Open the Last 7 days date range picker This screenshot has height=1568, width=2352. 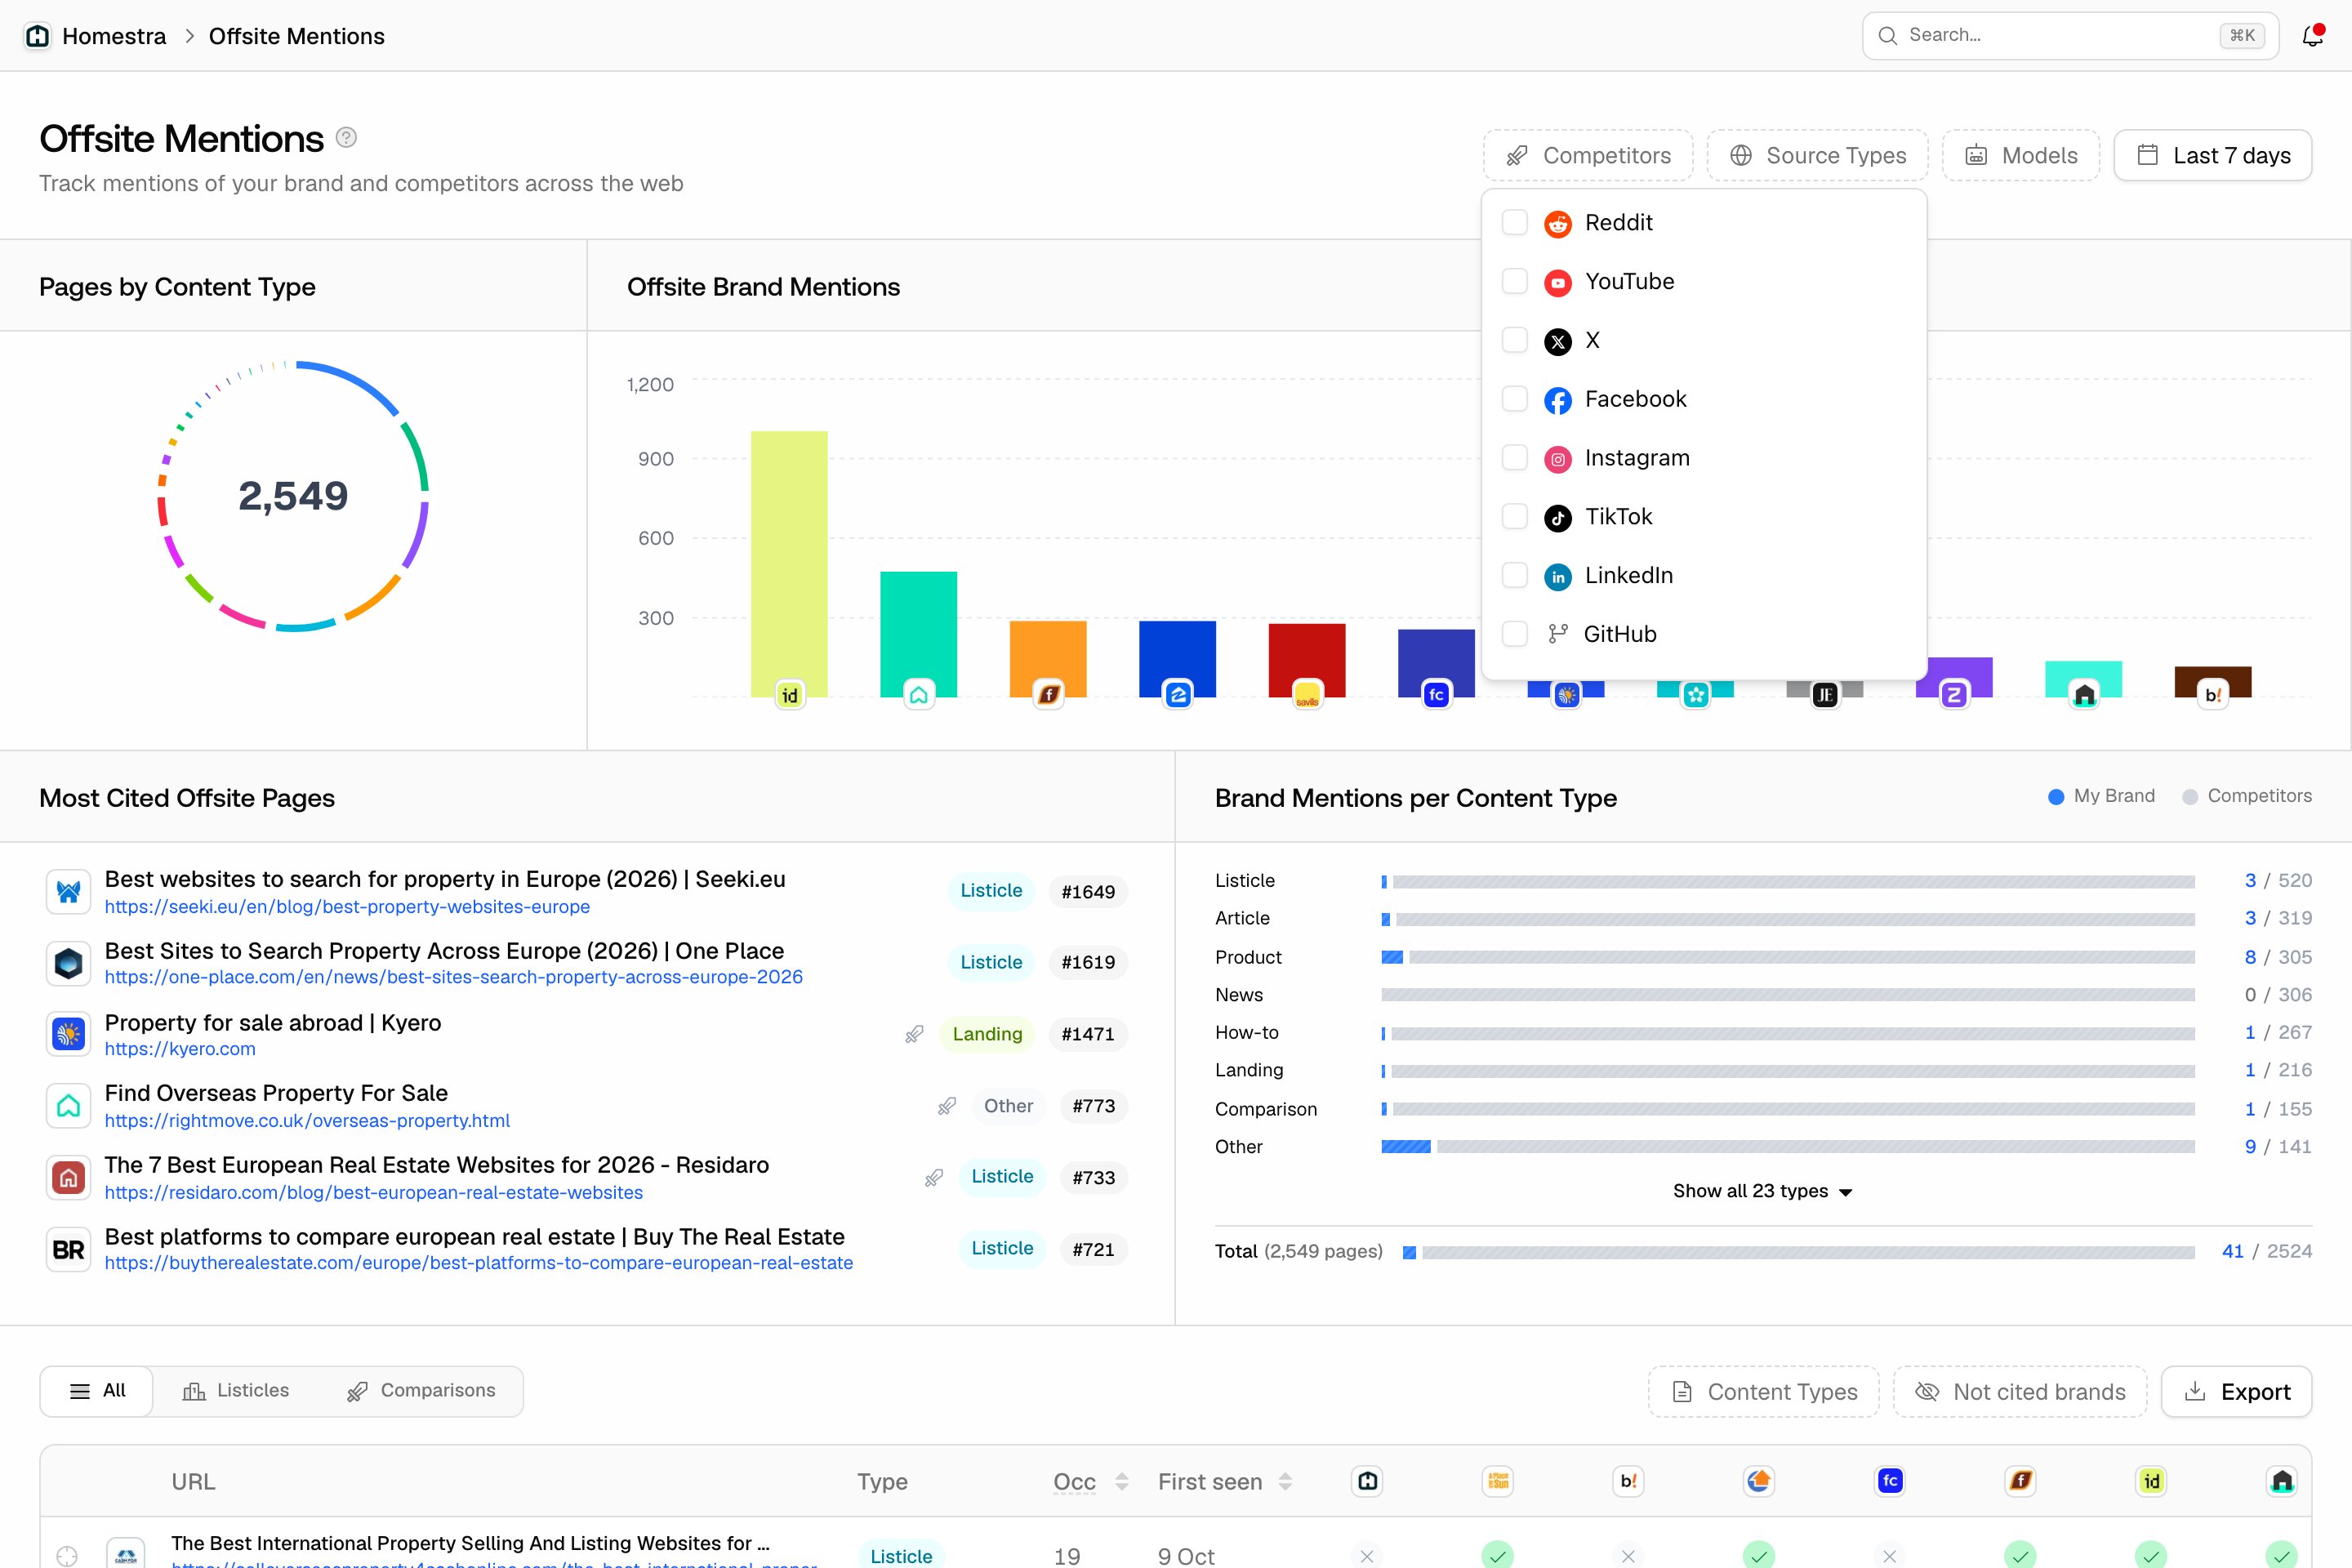pyautogui.click(x=2213, y=155)
